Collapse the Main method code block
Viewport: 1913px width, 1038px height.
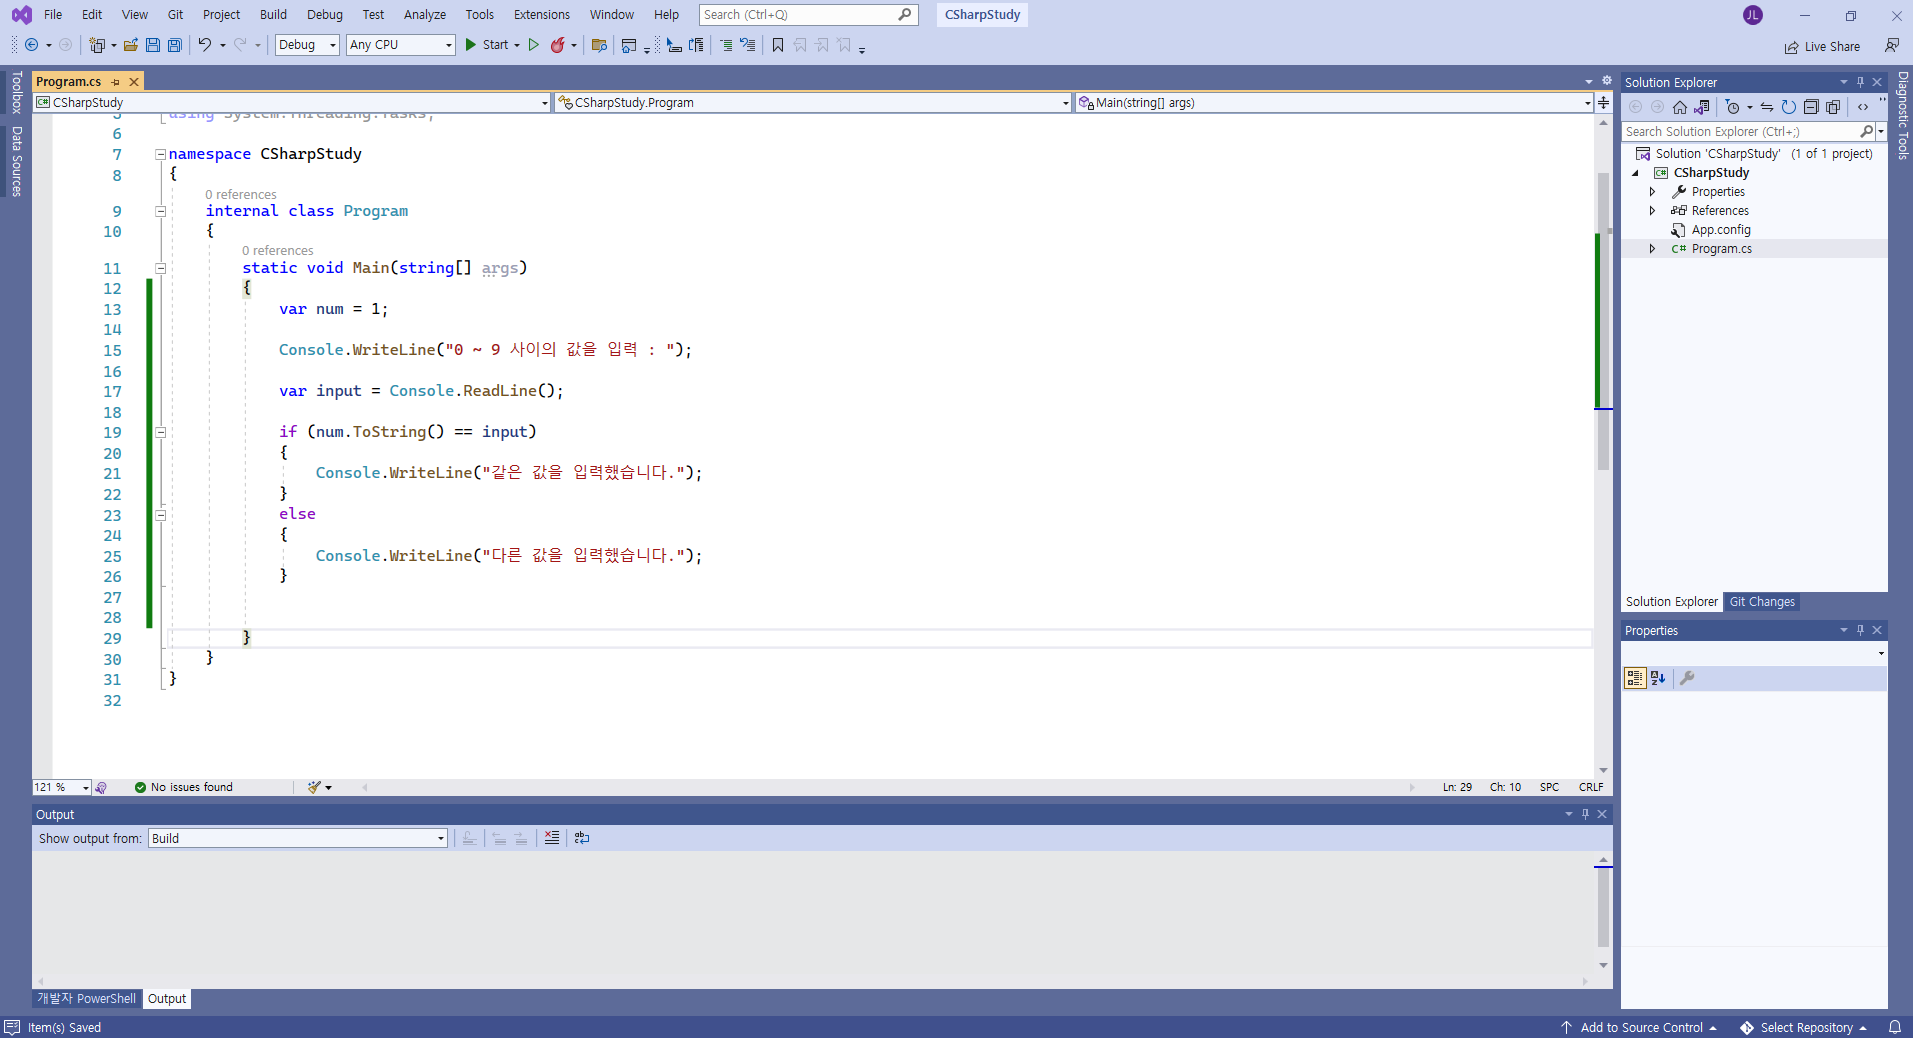(160, 268)
